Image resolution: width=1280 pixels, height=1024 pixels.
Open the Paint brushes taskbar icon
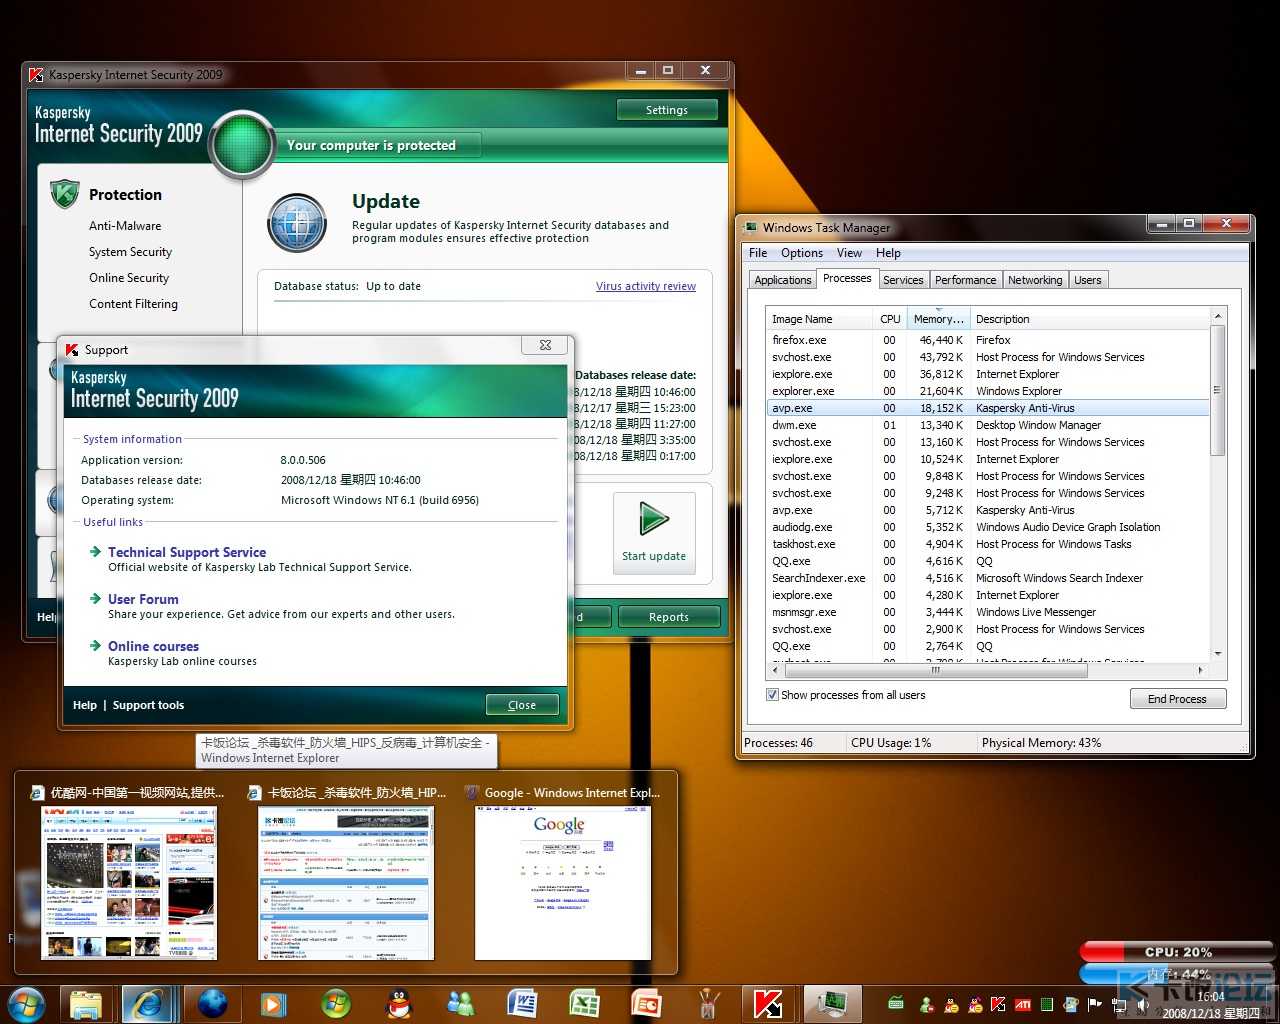[708, 1004]
